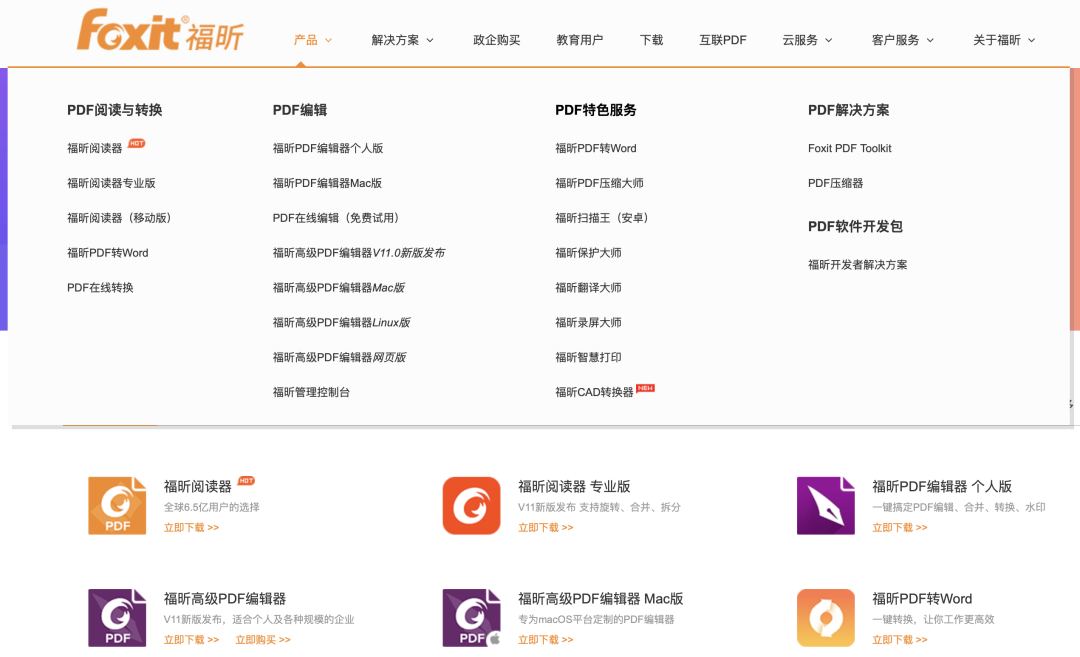Open PDF压缩器 menu link
The height and width of the screenshot is (657, 1080).
(835, 183)
